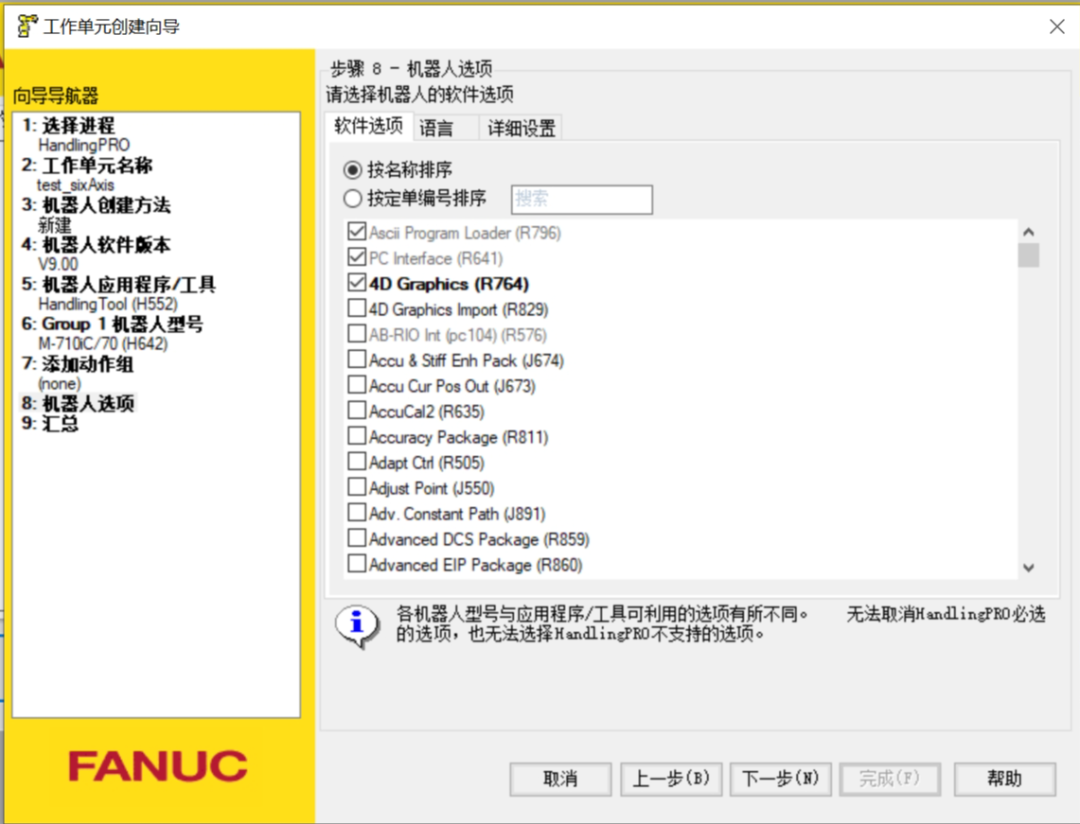Click the 上一步(B) button

click(671, 779)
